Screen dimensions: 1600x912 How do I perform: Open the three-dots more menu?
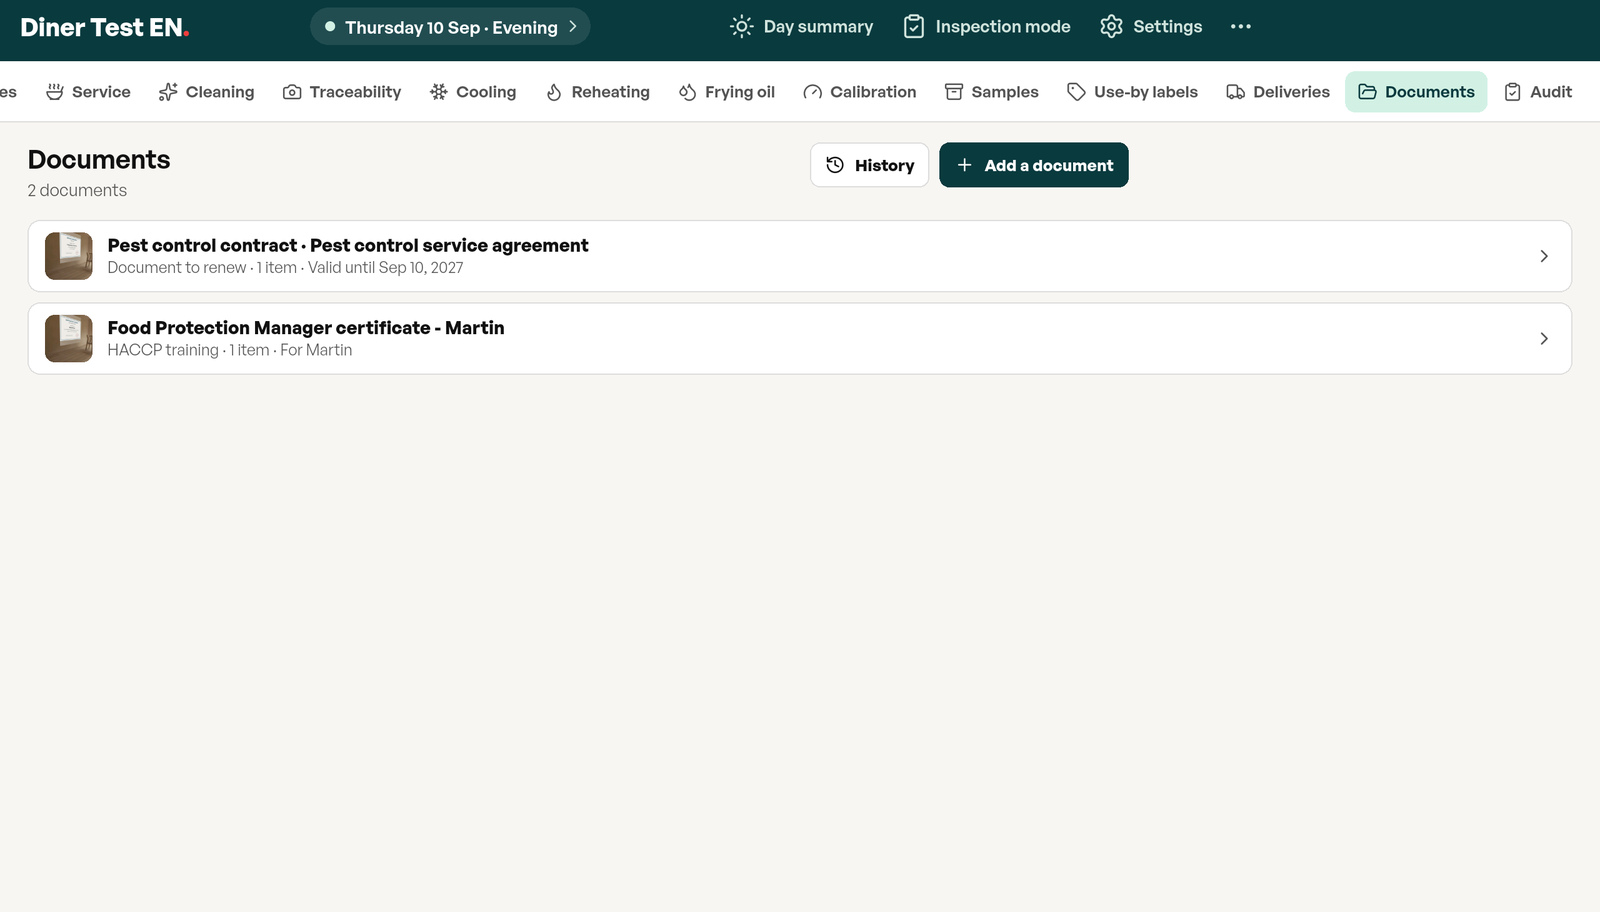tap(1241, 27)
